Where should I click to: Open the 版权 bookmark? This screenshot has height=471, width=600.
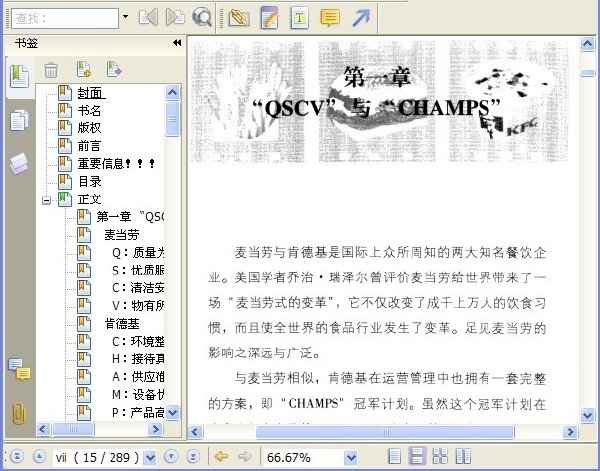click(x=89, y=128)
